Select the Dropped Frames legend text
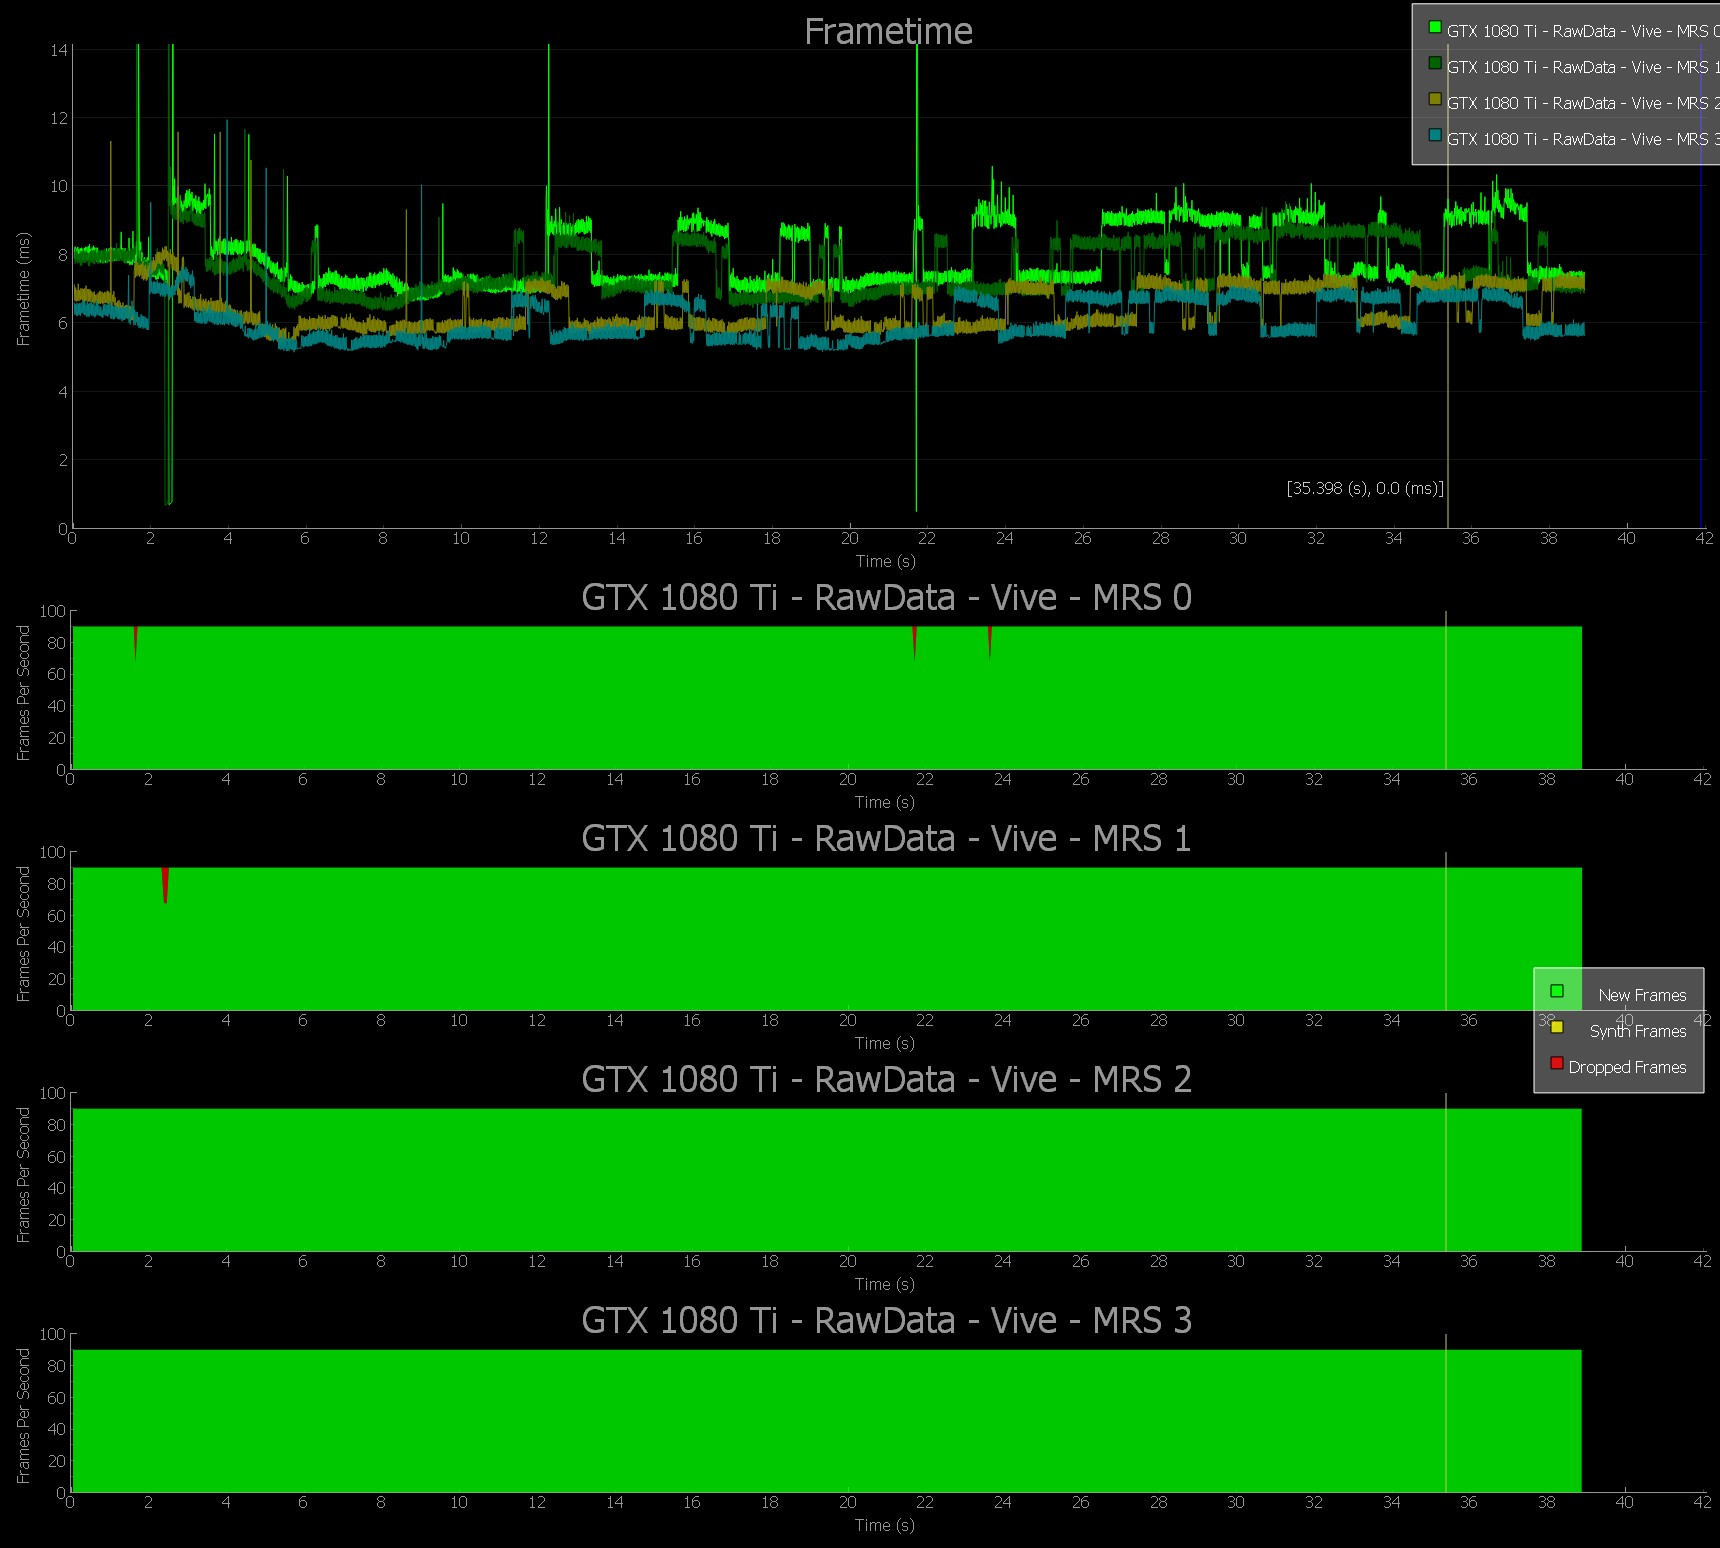The image size is (1720, 1548). pos(1627,1068)
